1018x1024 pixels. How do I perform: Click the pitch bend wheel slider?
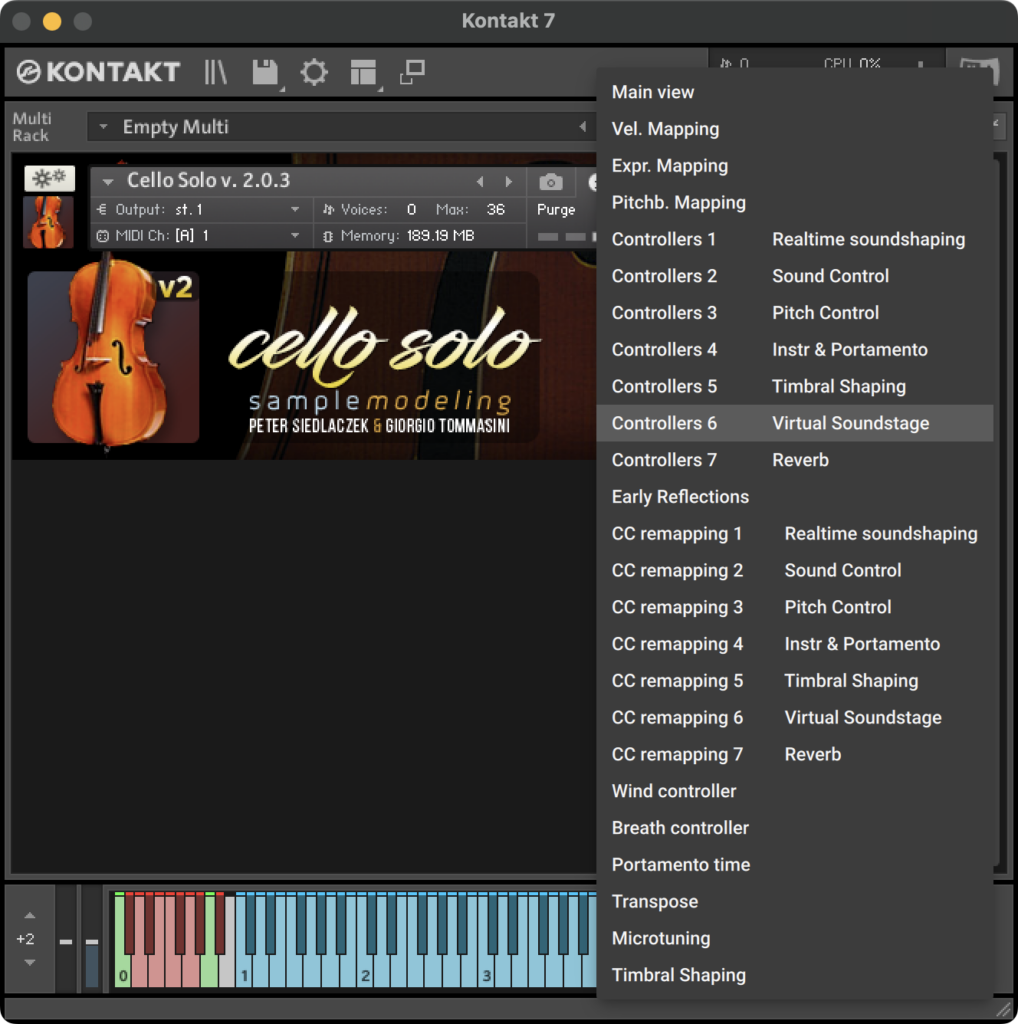(66, 940)
